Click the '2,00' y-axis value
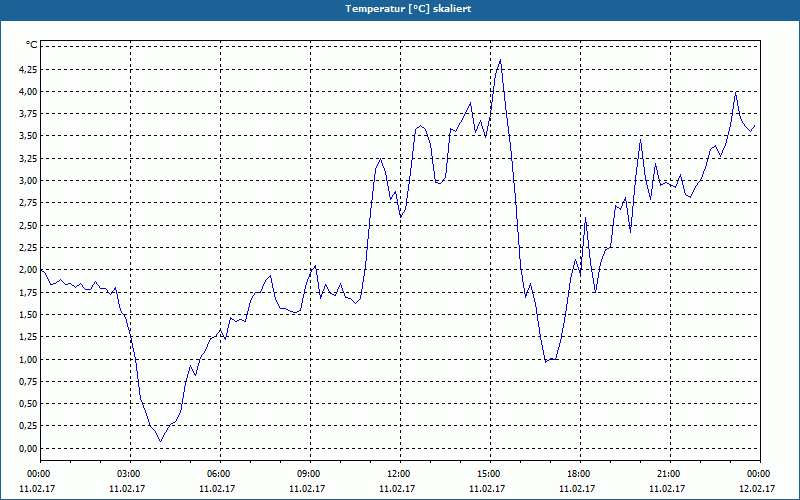The image size is (800, 500). pos(28,270)
